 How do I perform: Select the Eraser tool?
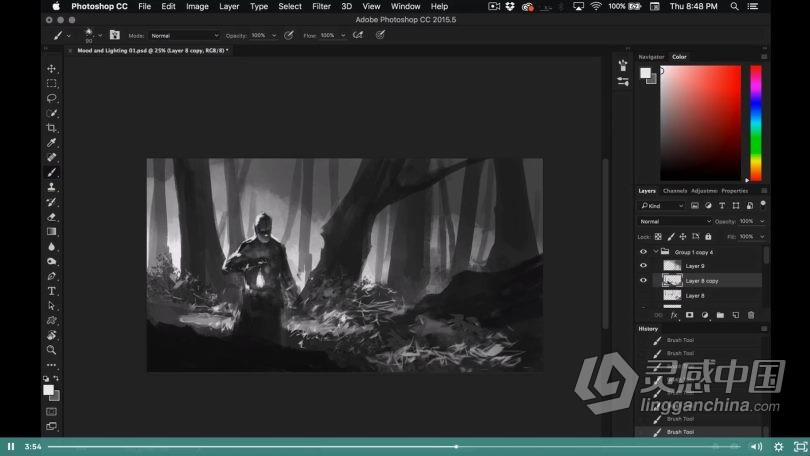click(51, 217)
